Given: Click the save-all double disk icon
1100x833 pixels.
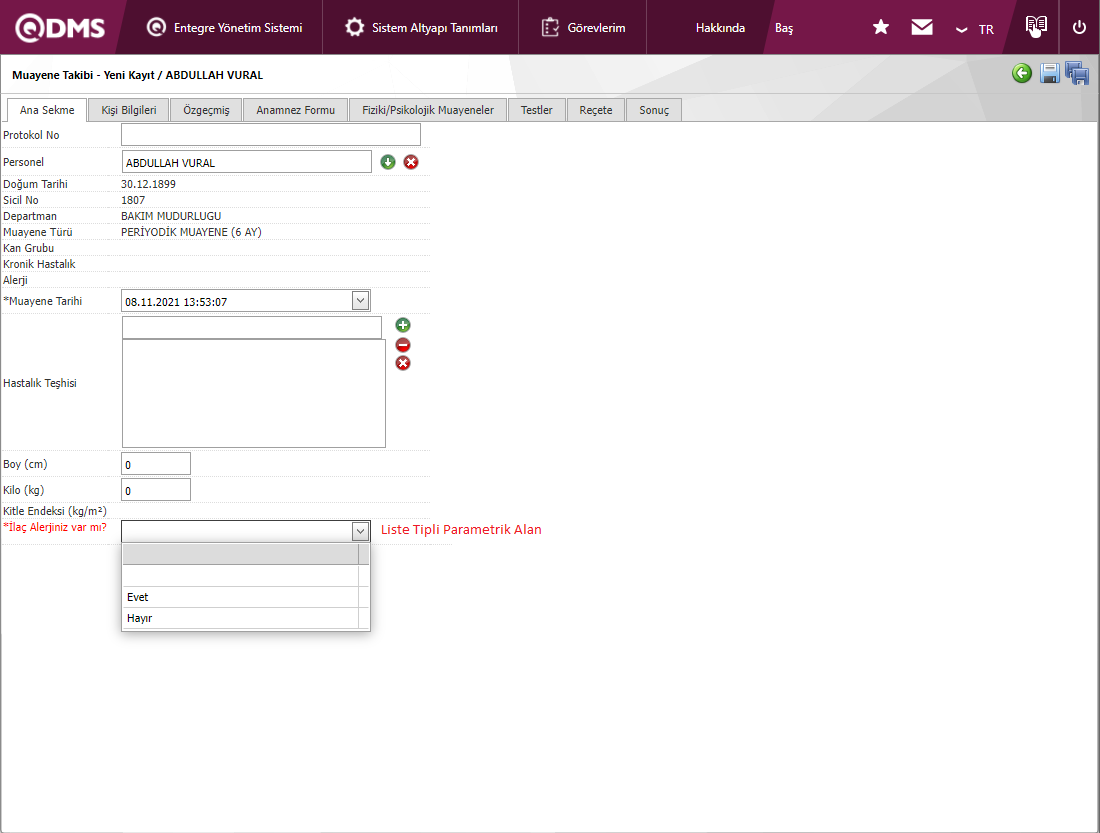Looking at the screenshot, I should [1077, 73].
